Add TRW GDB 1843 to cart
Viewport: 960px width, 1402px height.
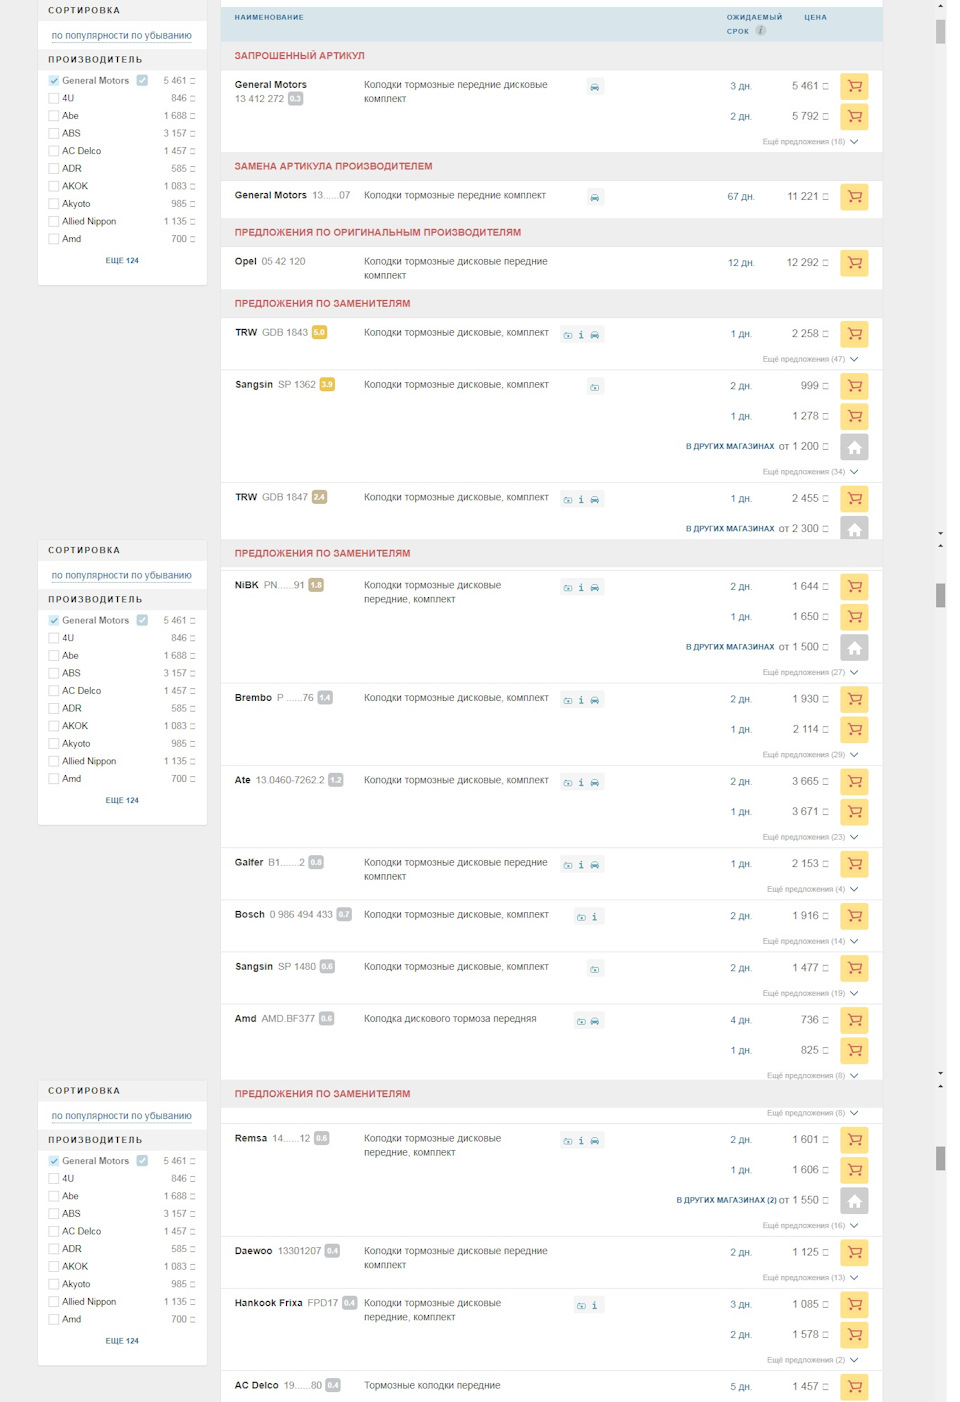[x=854, y=334]
